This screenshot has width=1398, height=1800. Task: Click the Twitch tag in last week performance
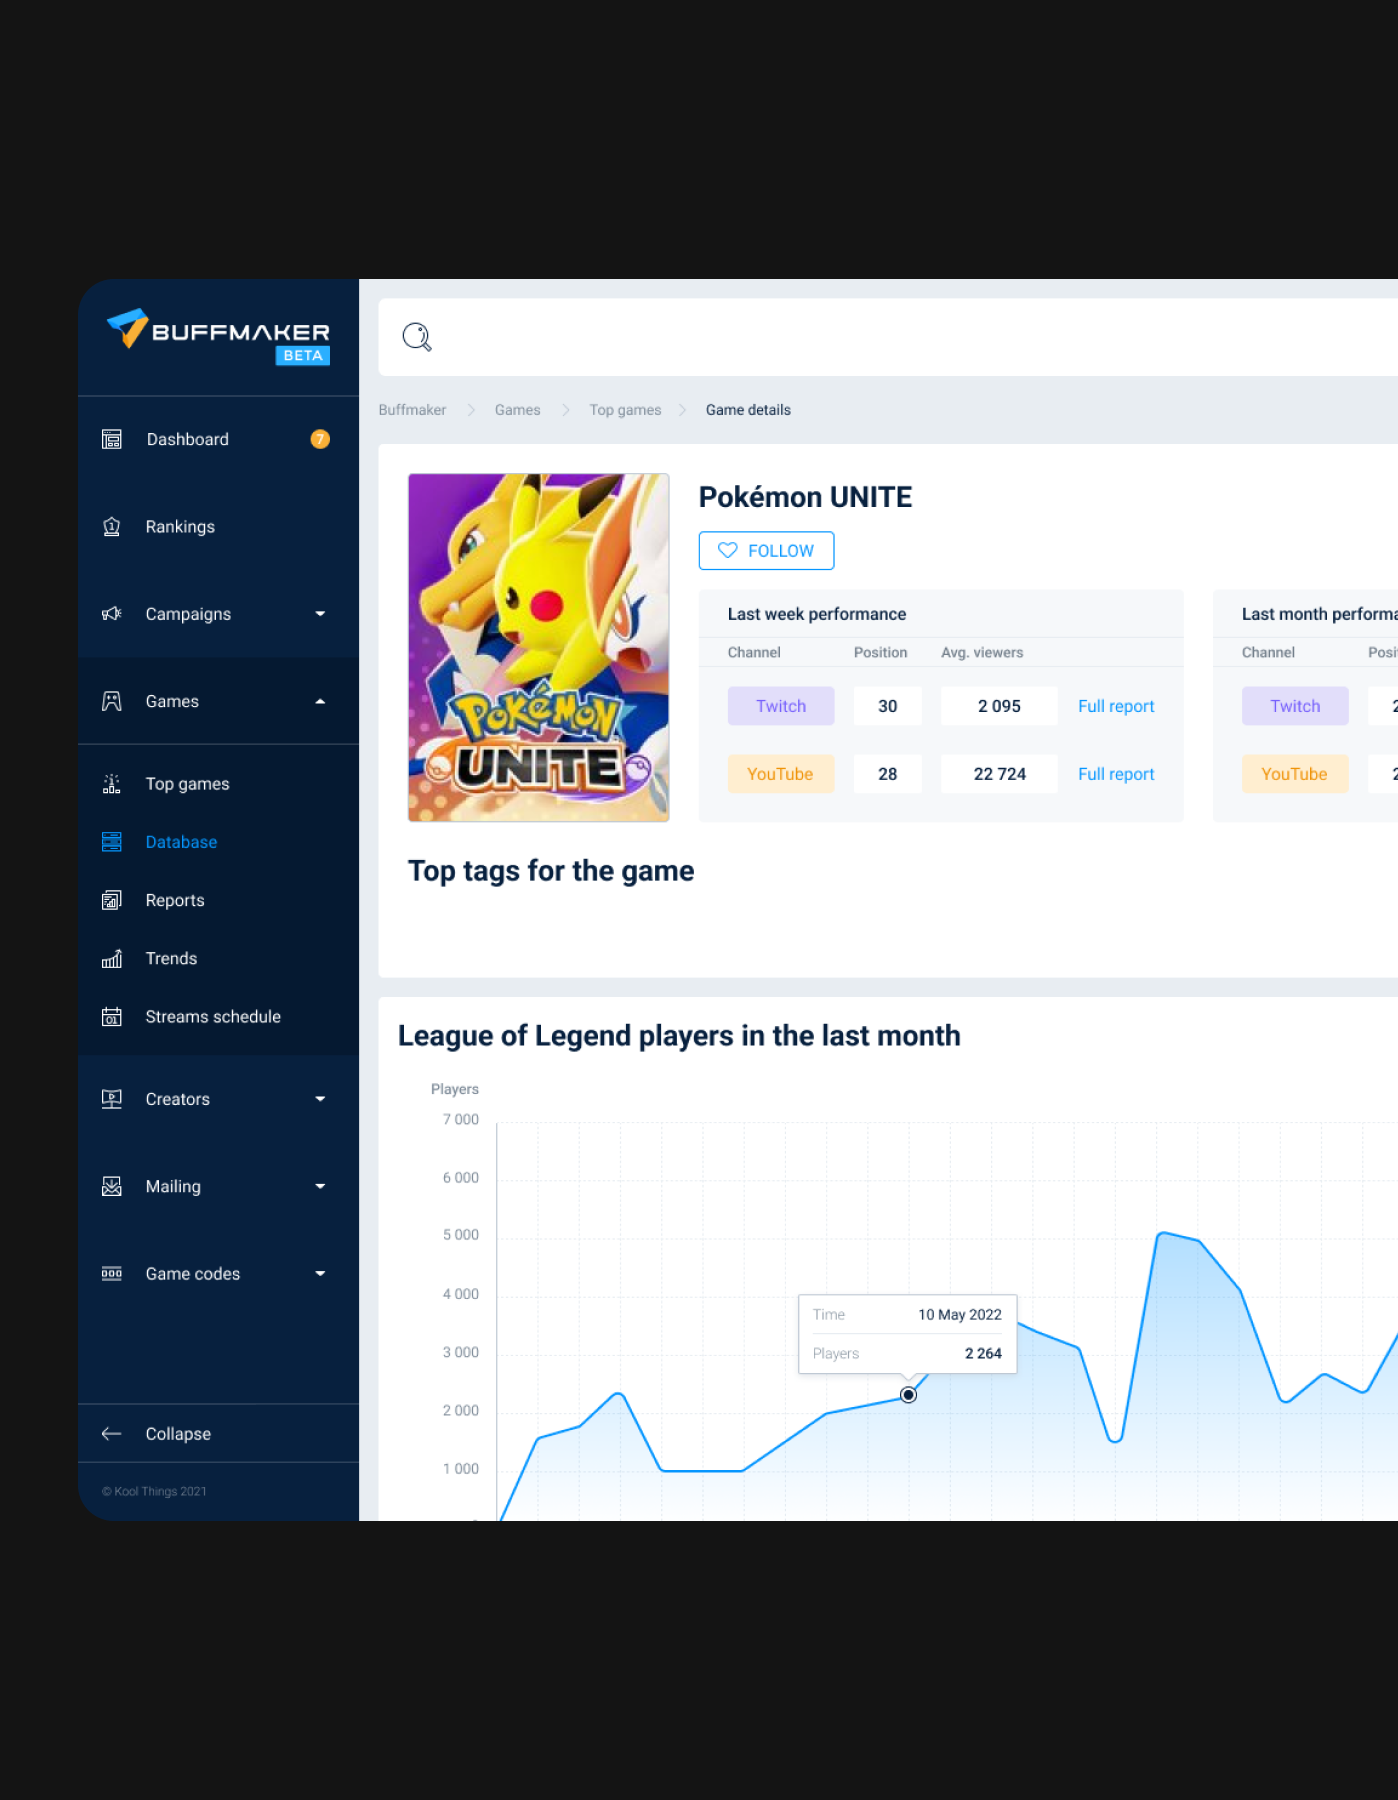point(781,706)
